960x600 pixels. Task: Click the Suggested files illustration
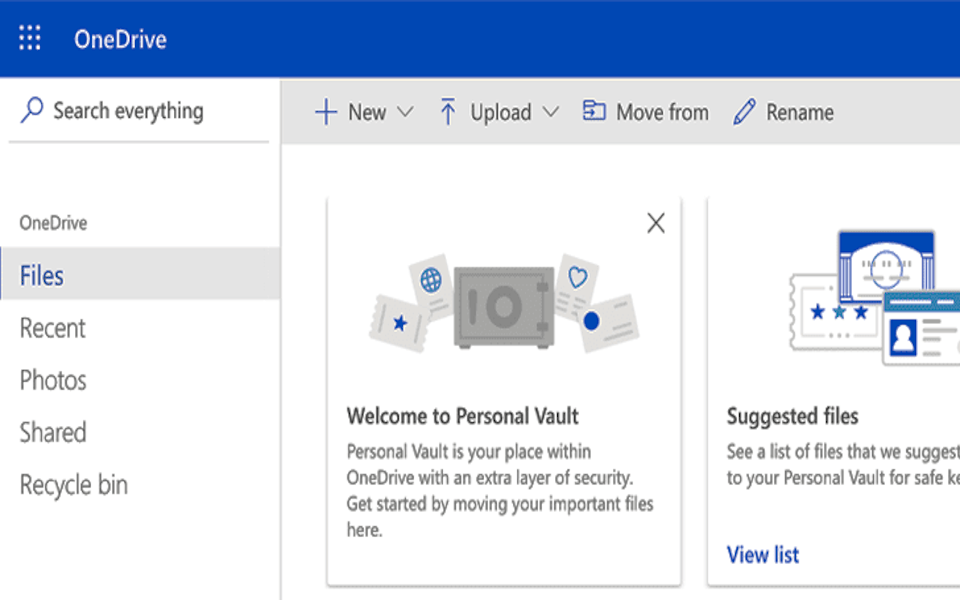point(875,298)
